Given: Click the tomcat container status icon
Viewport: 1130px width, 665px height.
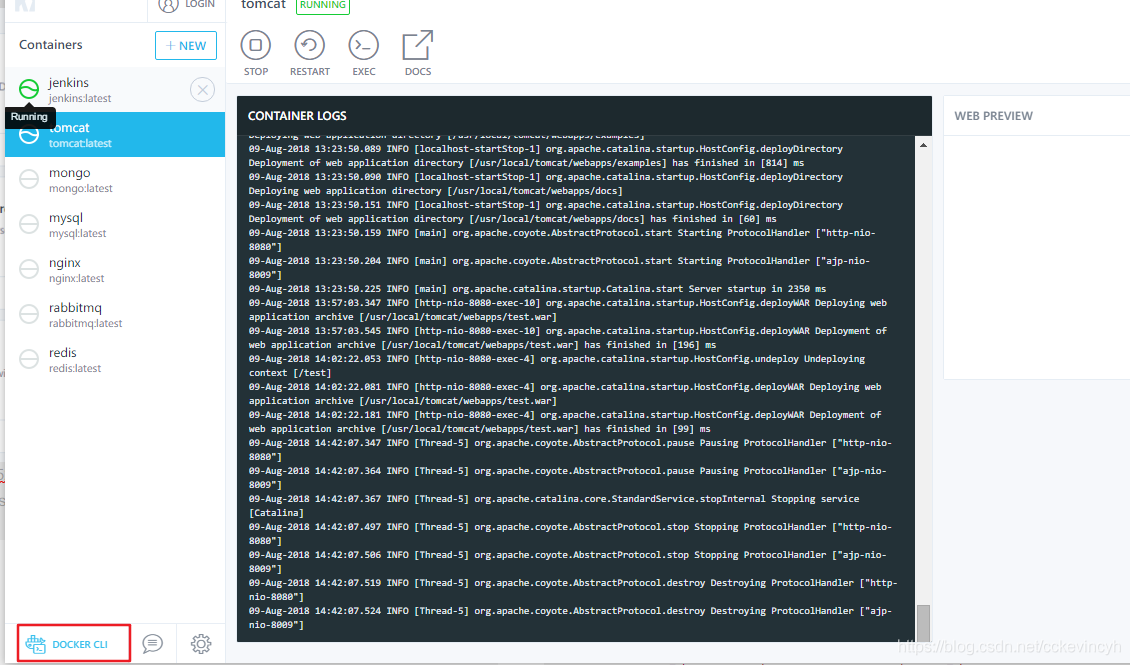Looking at the screenshot, I should [x=29, y=134].
